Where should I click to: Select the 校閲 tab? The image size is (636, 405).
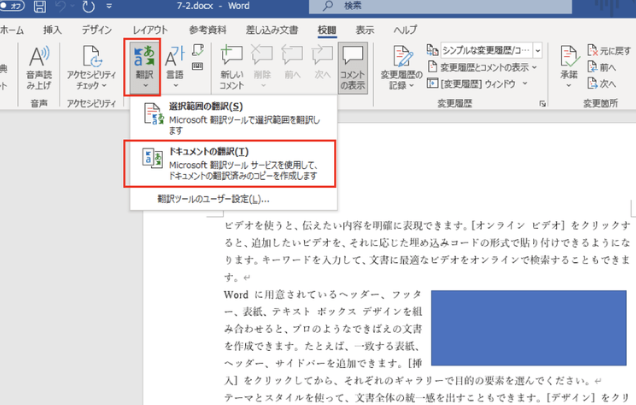click(327, 30)
